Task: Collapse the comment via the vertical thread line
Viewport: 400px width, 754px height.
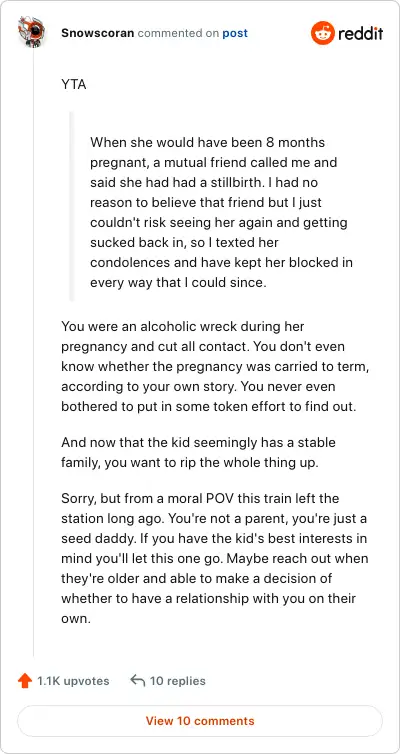Action: 33,351
